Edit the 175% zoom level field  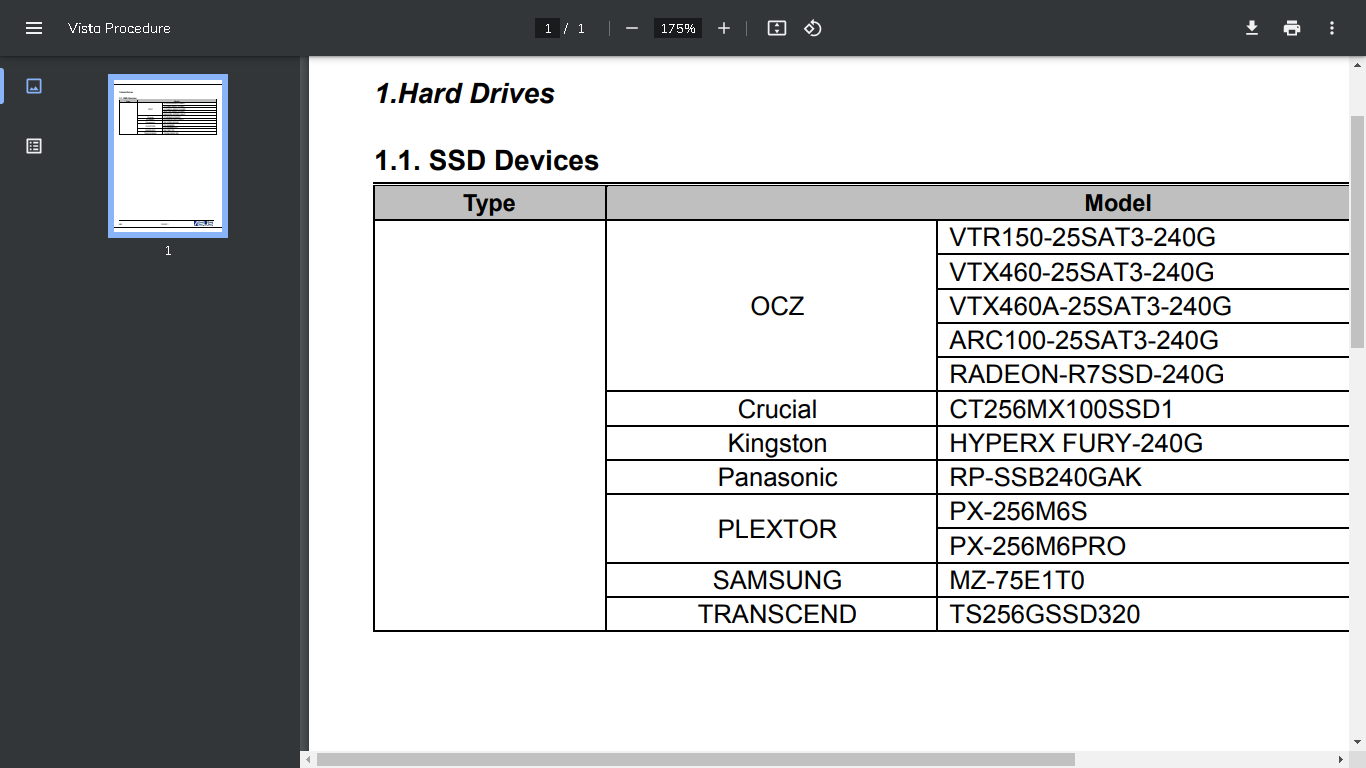tap(677, 28)
